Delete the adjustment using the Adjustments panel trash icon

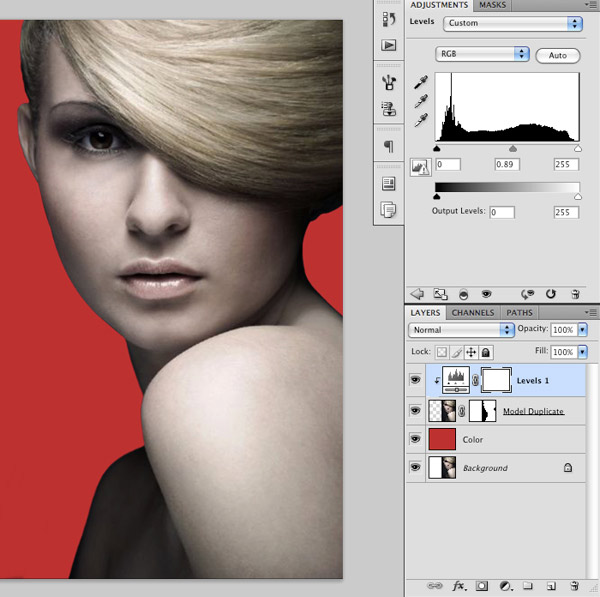(575, 294)
